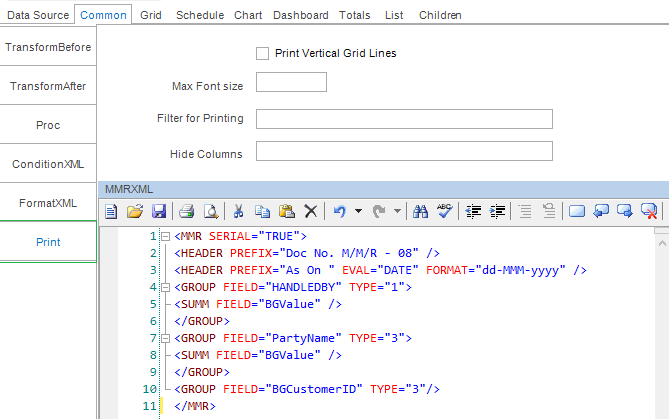Open the FormatXML side tab

48,203
